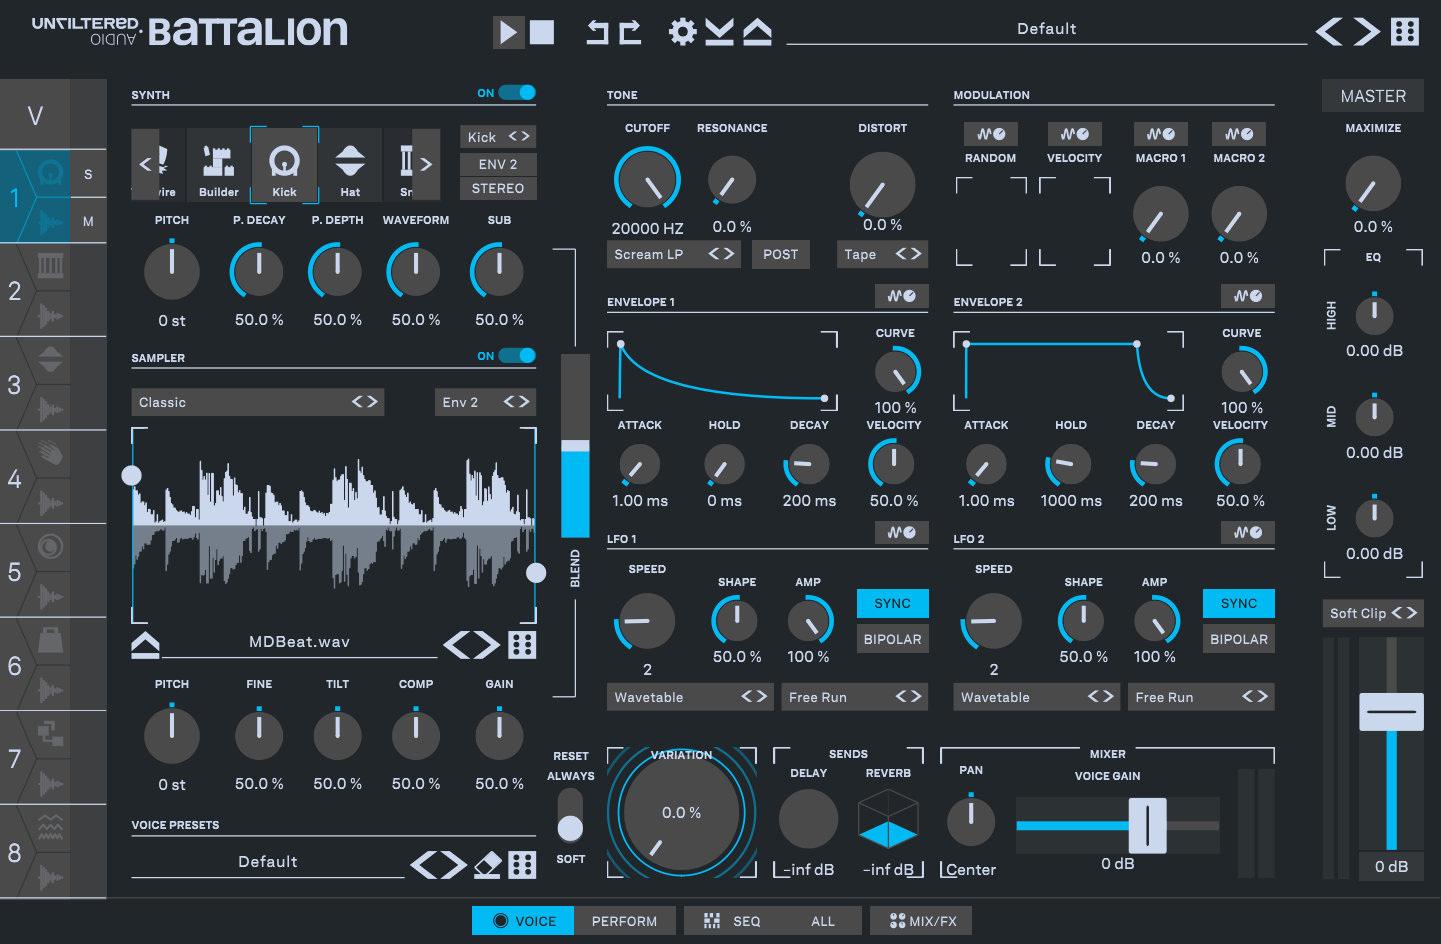Open the Tape distortion type dropdown

[x=881, y=254]
